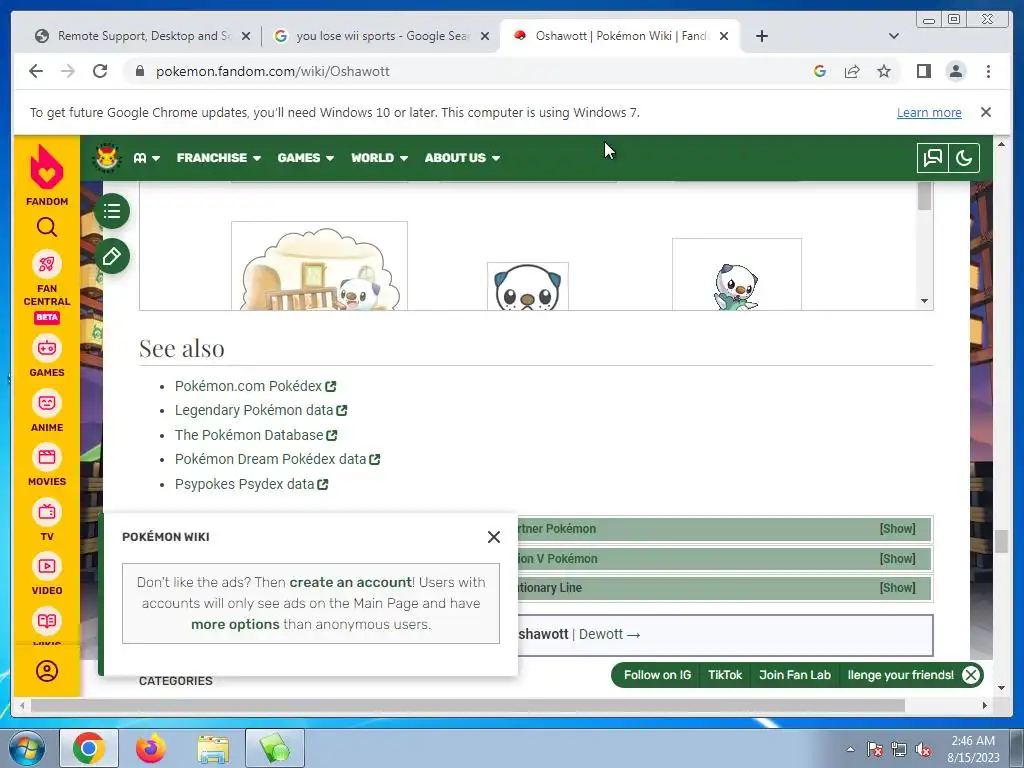Open the Wikis sidebar book icon
Image resolution: width=1024 pixels, height=768 pixels.
pos(46,621)
